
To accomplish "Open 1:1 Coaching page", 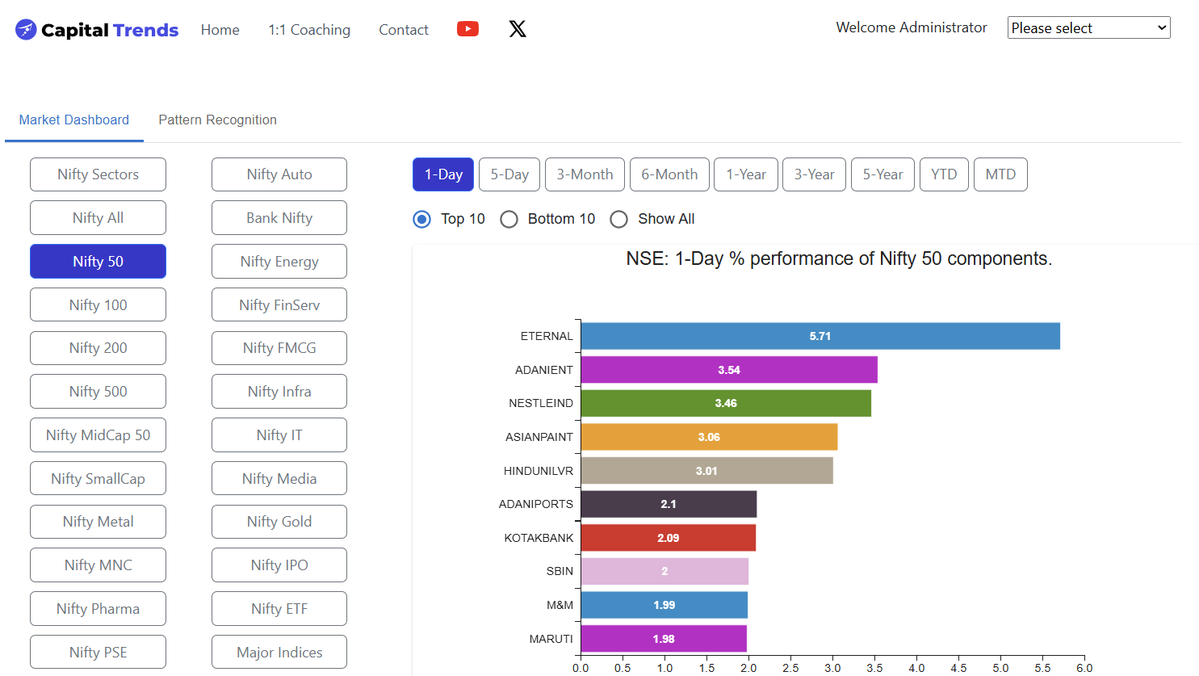I will (309, 30).
